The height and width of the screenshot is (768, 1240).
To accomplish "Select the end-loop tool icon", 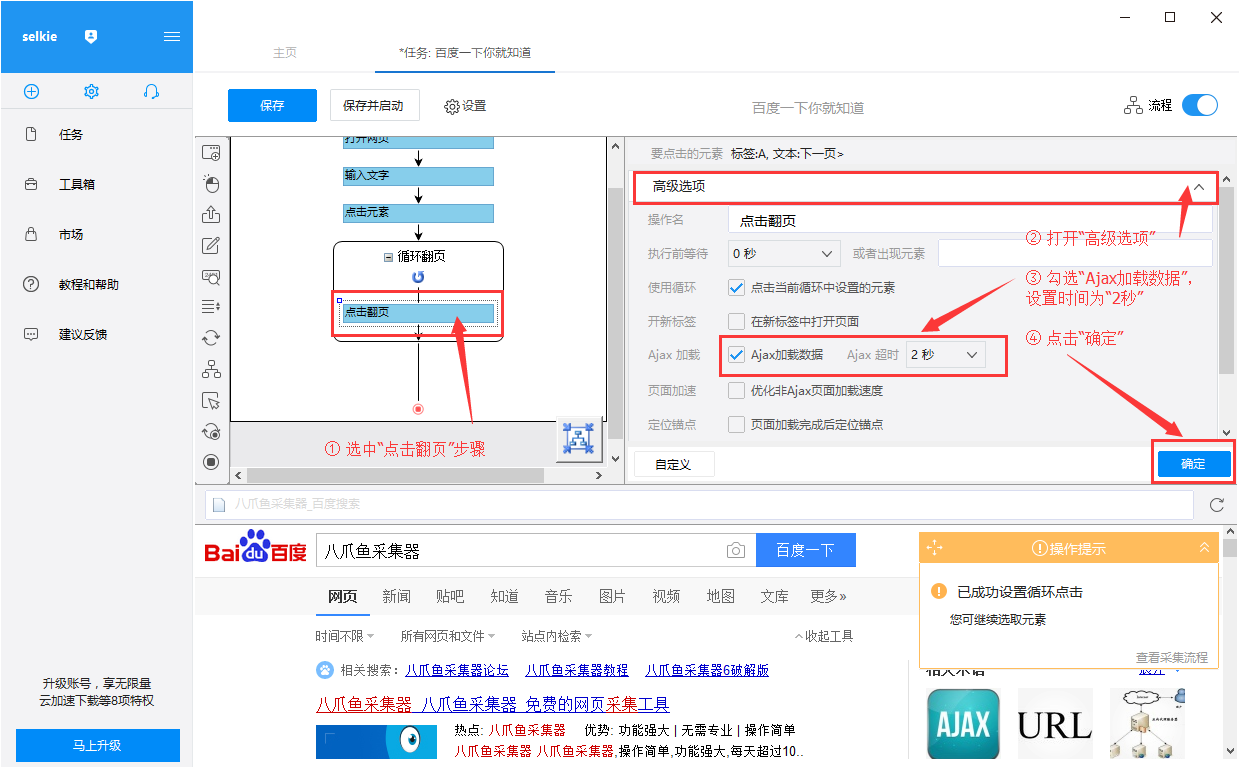I will 211,431.
